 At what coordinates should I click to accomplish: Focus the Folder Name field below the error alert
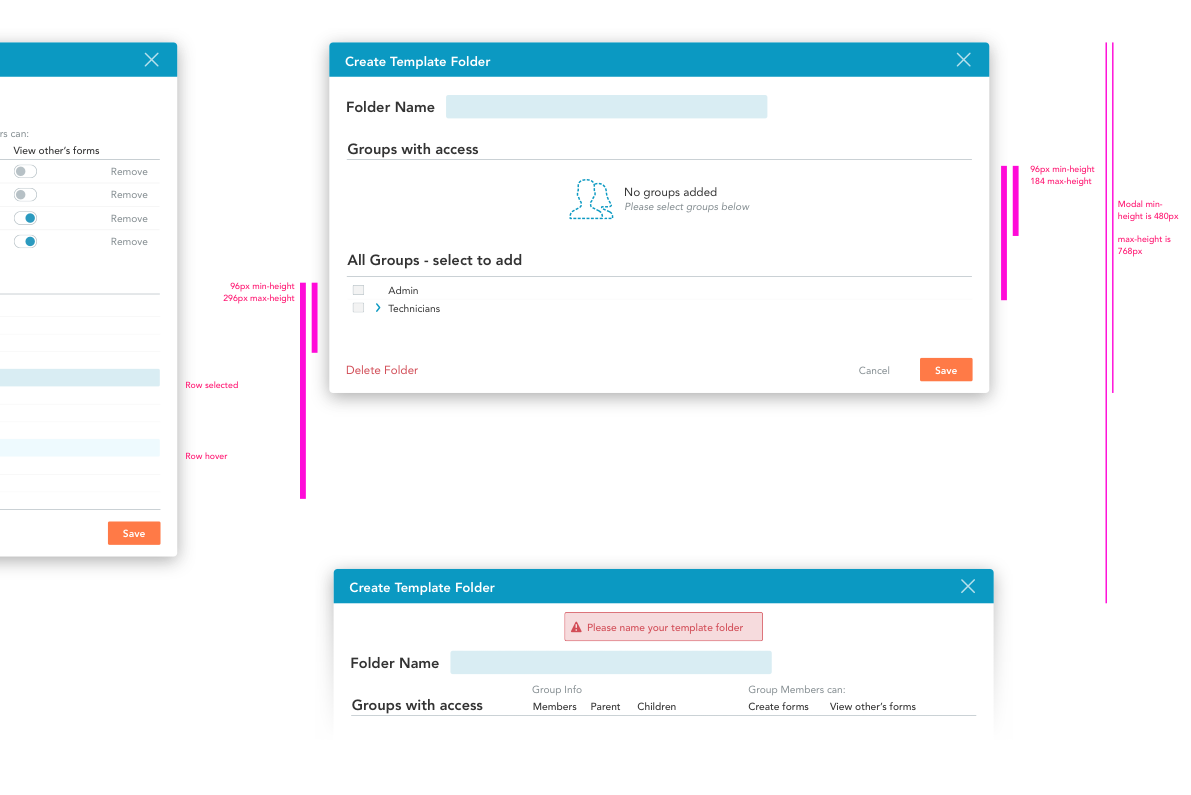(x=610, y=663)
